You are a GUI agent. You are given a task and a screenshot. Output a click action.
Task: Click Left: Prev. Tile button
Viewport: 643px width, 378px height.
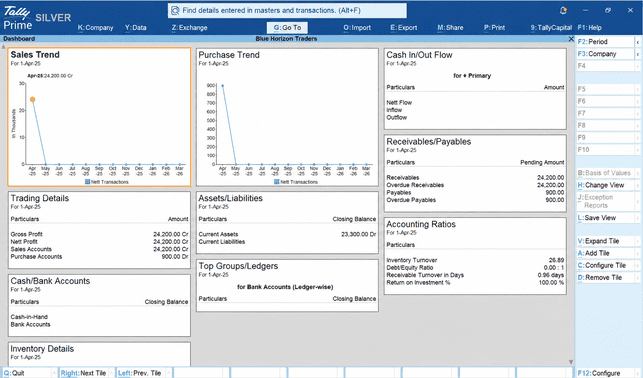[x=143, y=373]
